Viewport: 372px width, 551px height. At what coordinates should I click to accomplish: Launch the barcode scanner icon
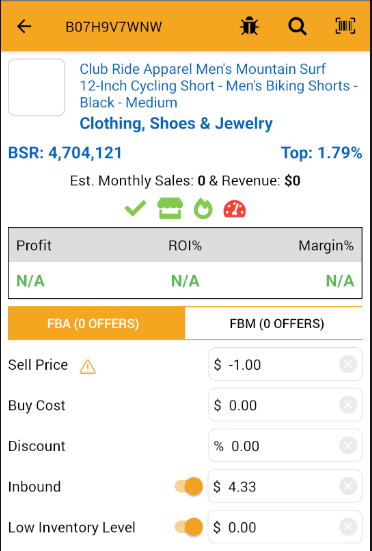345,26
